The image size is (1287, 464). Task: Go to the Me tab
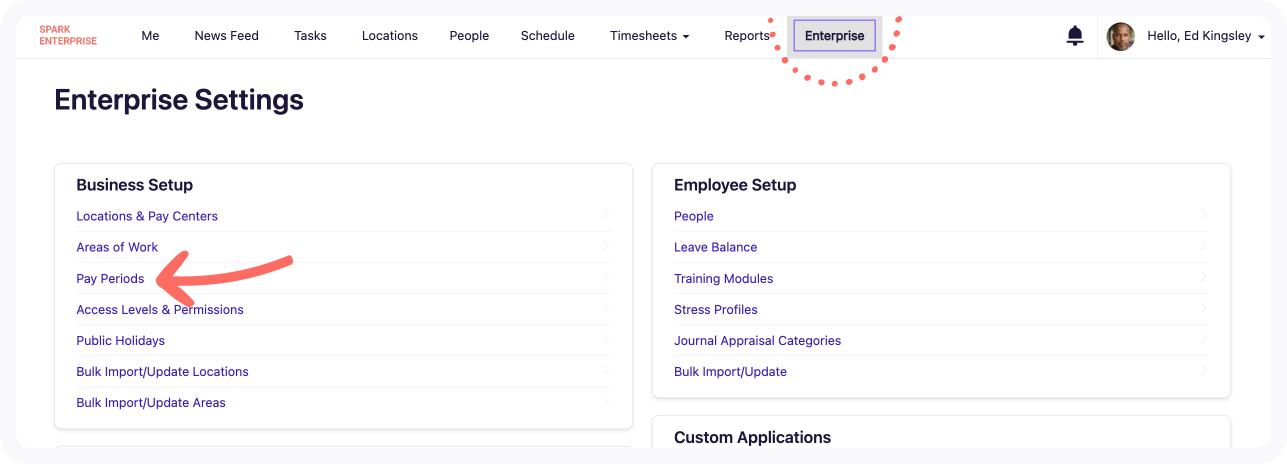click(x=150, y=36)
